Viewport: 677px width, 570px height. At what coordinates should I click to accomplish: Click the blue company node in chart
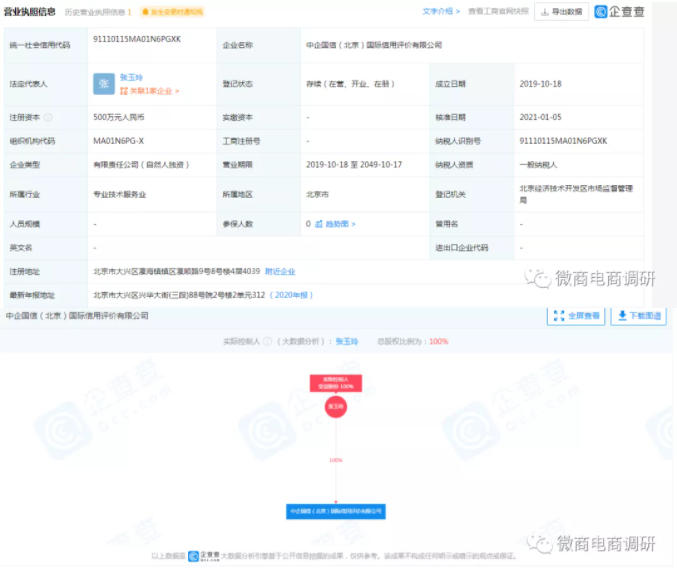click(x=336, y=511)
